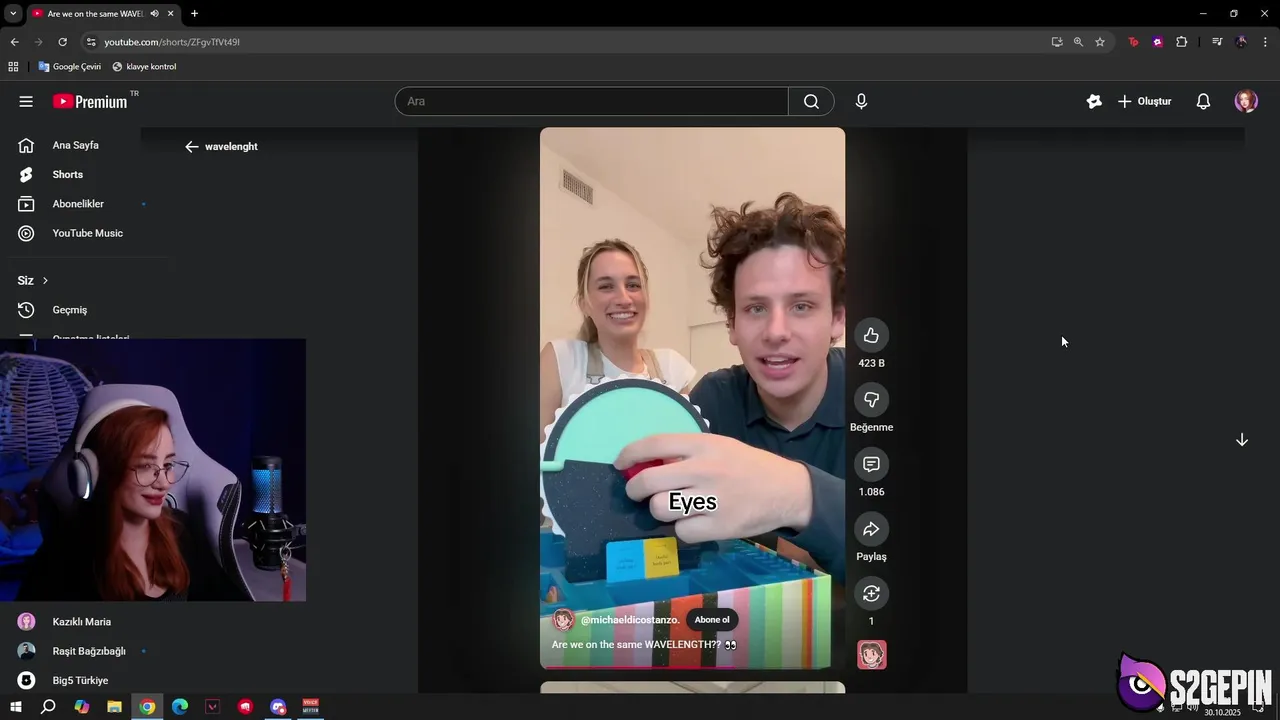Open the sound thumbnail below remix
Screen dimensions: 1280x720
click(x=872, y=655)
